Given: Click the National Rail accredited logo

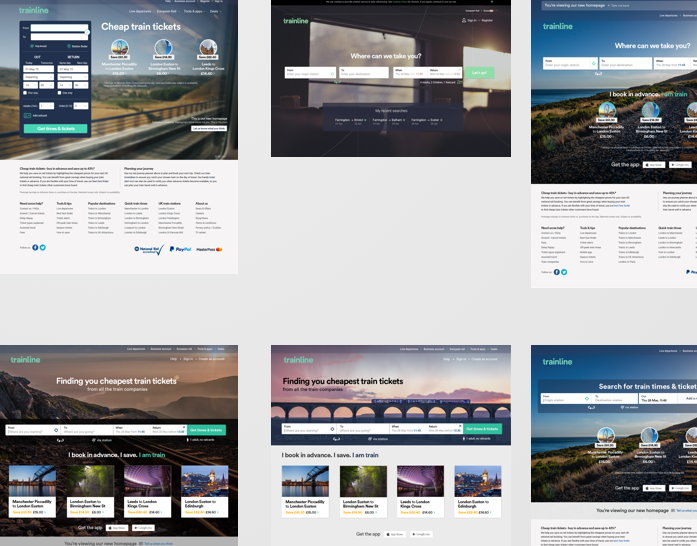Looking at the screenshot, I should (x=149, y=249).
